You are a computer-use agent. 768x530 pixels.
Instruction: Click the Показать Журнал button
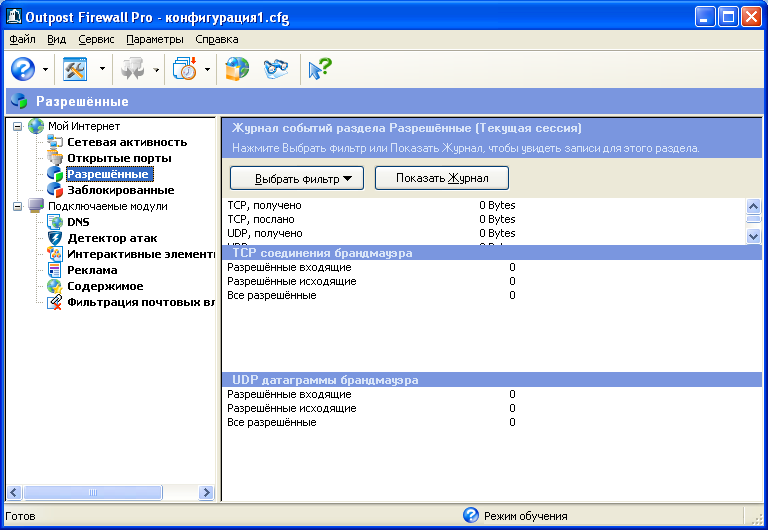click(442, 178)
